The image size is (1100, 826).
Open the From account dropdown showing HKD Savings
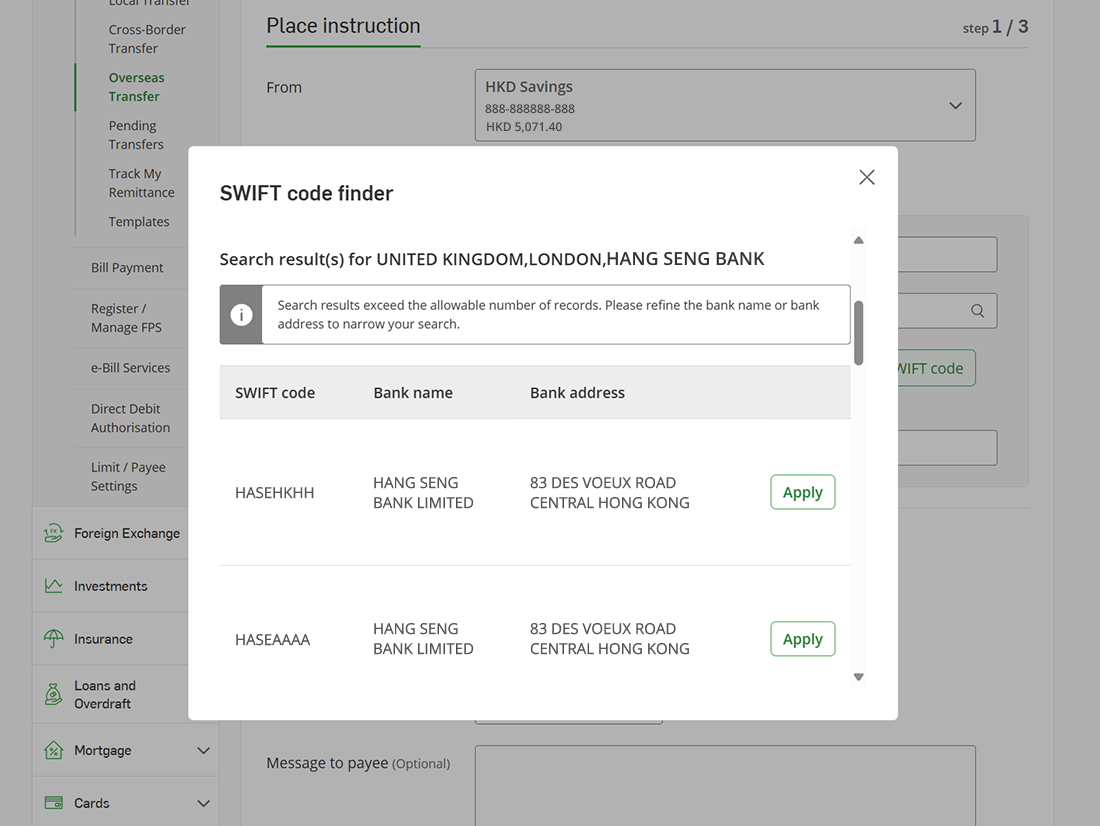coord(954,105)
